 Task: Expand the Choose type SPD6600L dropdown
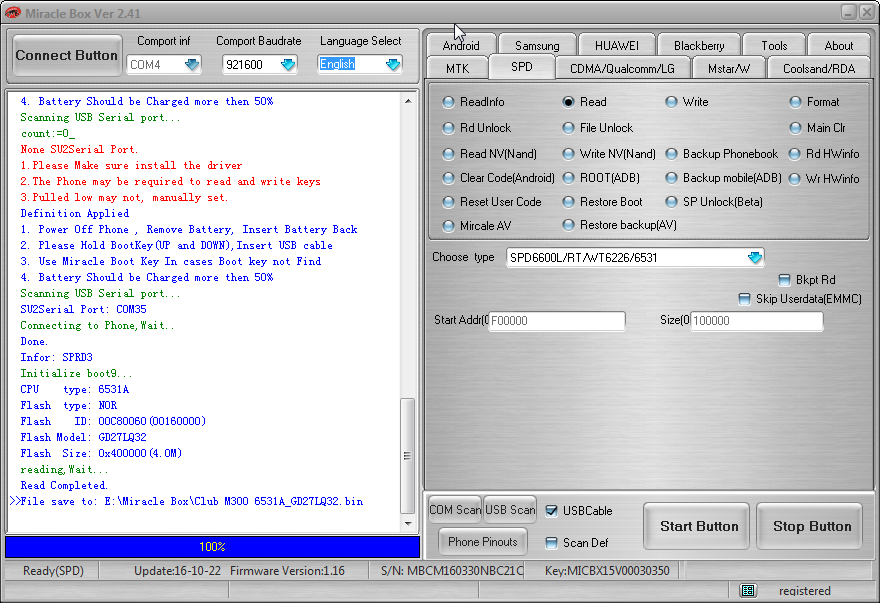[755, 258]
